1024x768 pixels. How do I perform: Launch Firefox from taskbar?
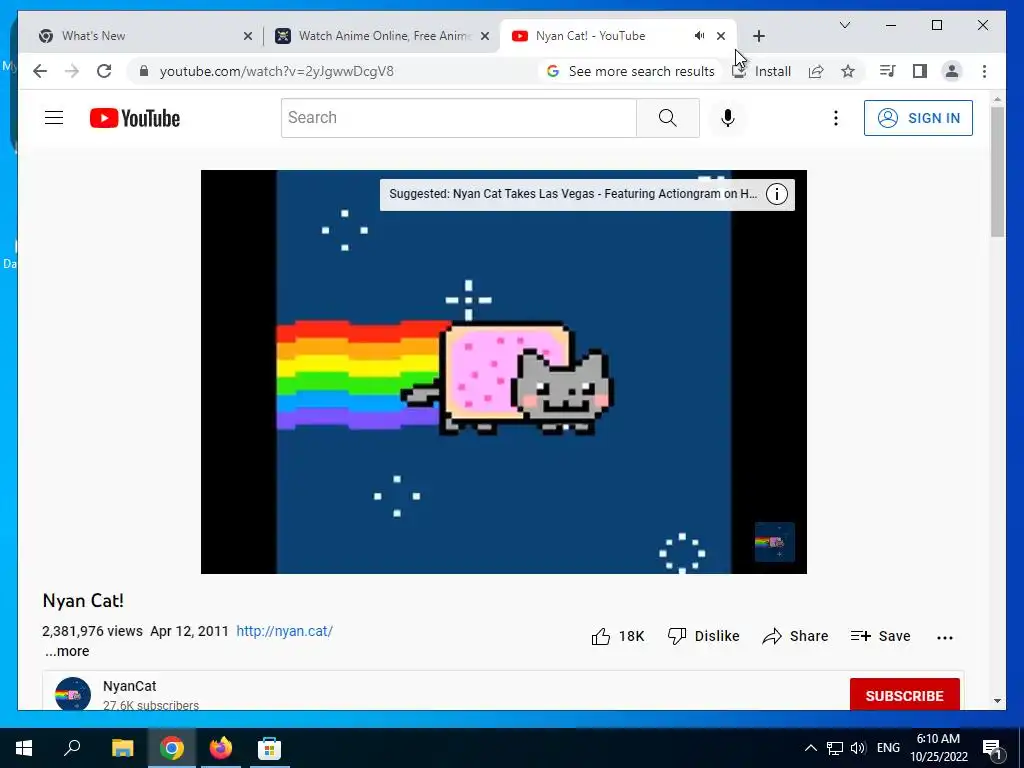click(220, 748)
